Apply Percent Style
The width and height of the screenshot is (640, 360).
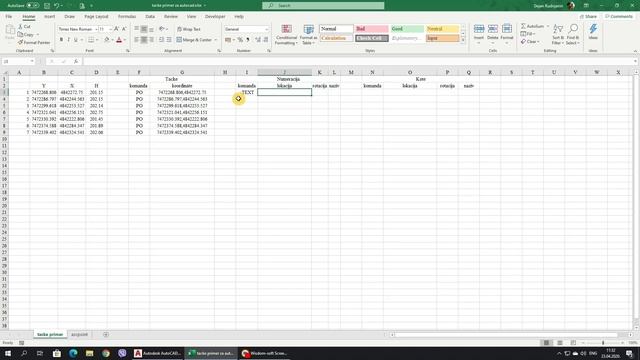coord(240,40)
